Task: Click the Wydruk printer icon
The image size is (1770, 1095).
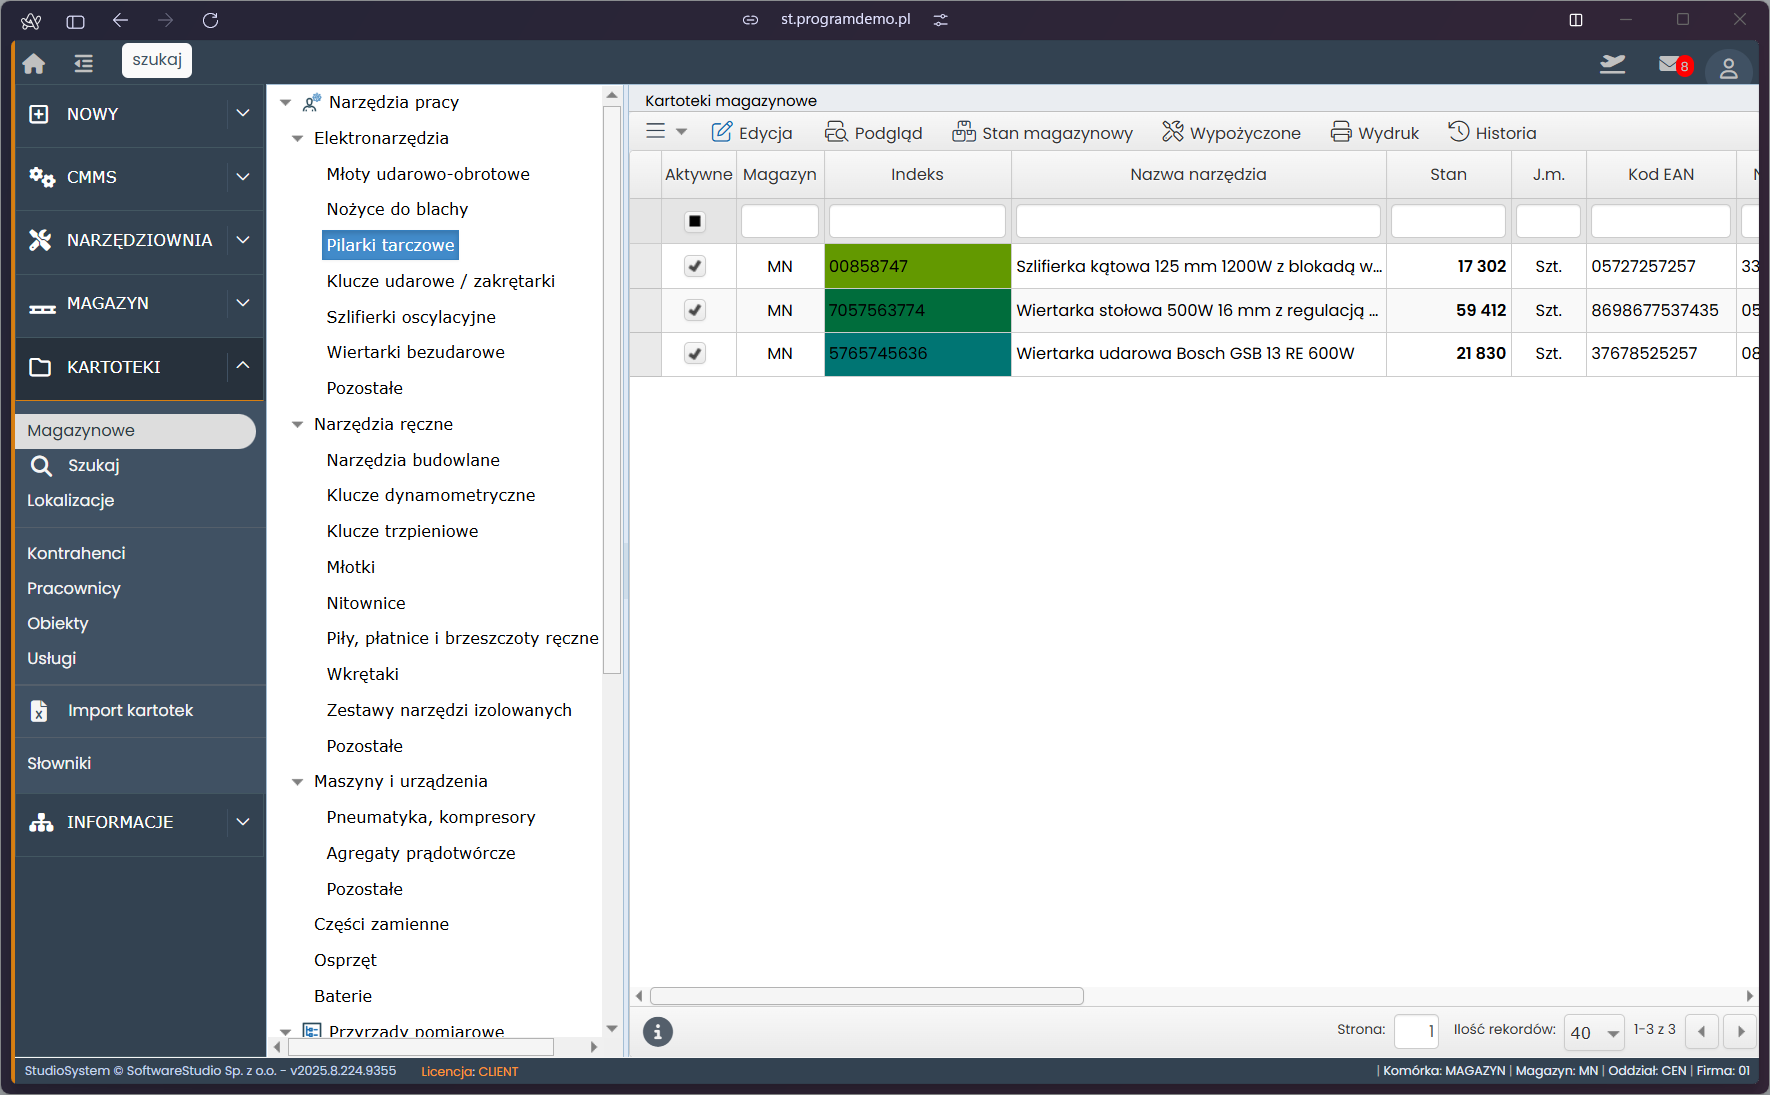Action: (x=1341, y=133)
